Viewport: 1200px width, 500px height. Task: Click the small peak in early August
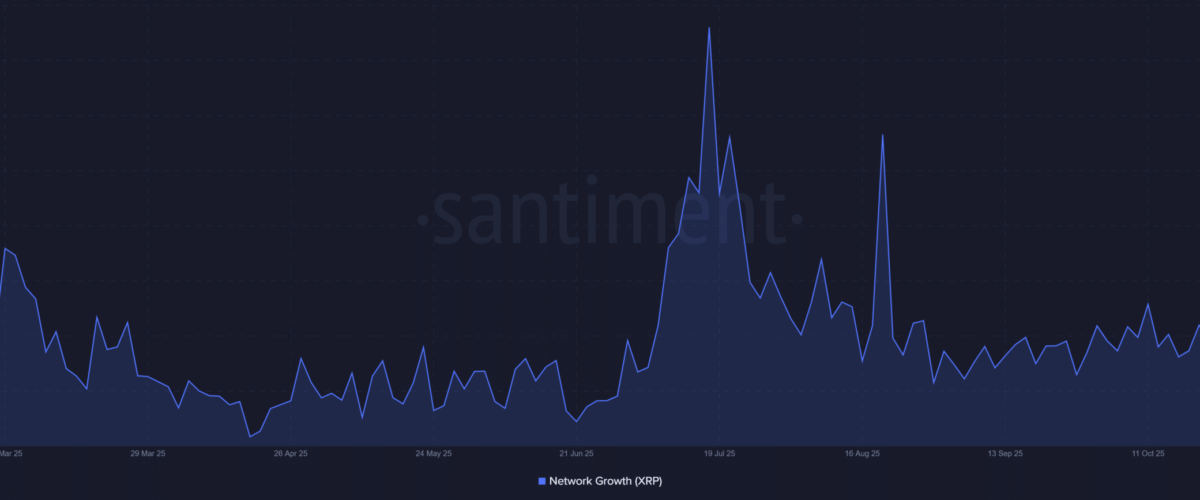point(821,260)
